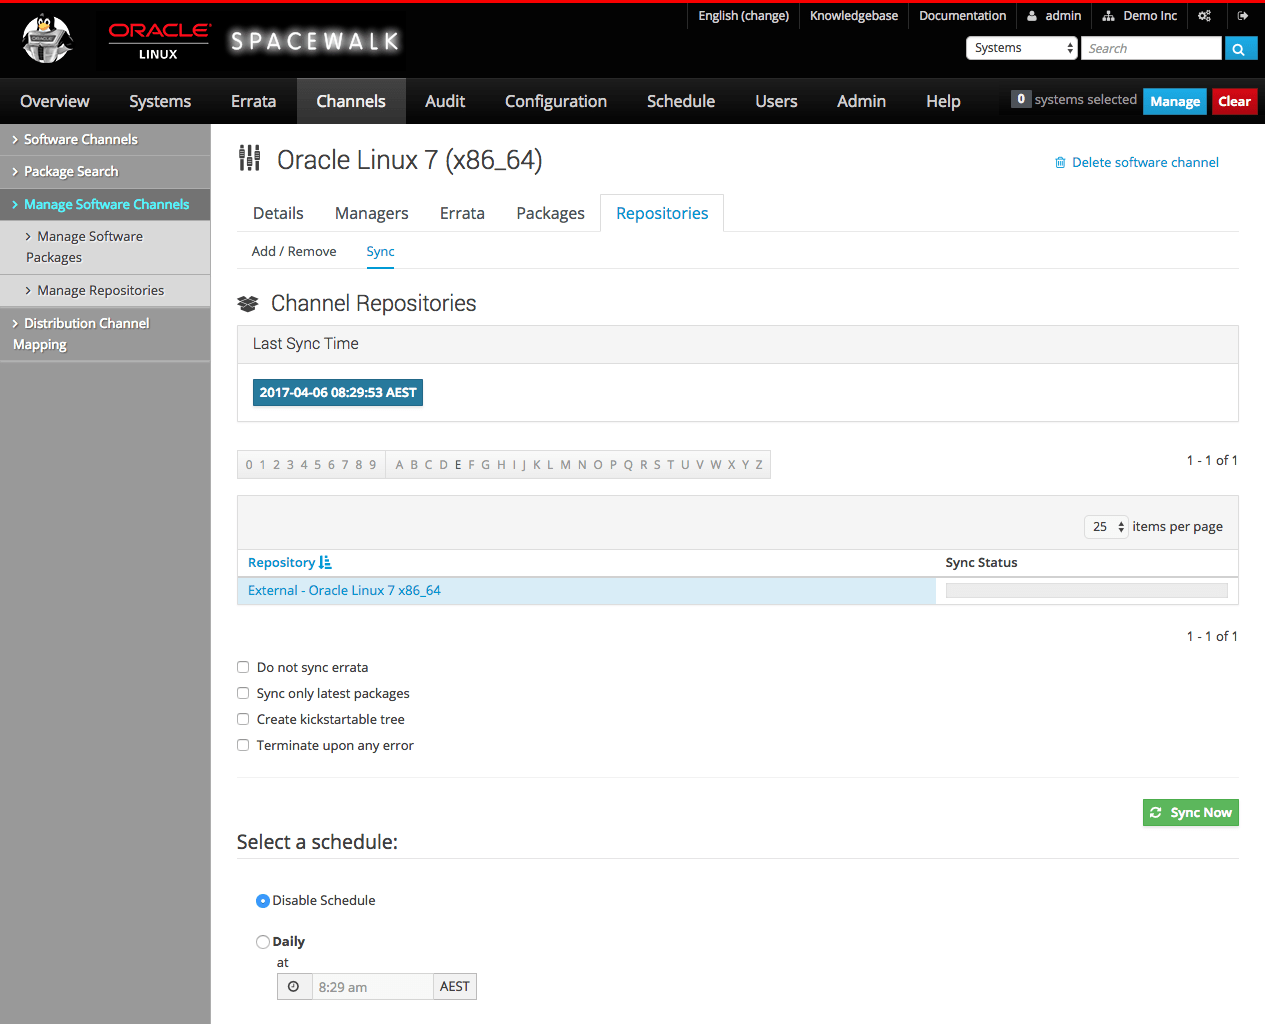Open the Systems search type dropdown
Viewport: 1265px width, 1024px height.
pos(1022,48)
